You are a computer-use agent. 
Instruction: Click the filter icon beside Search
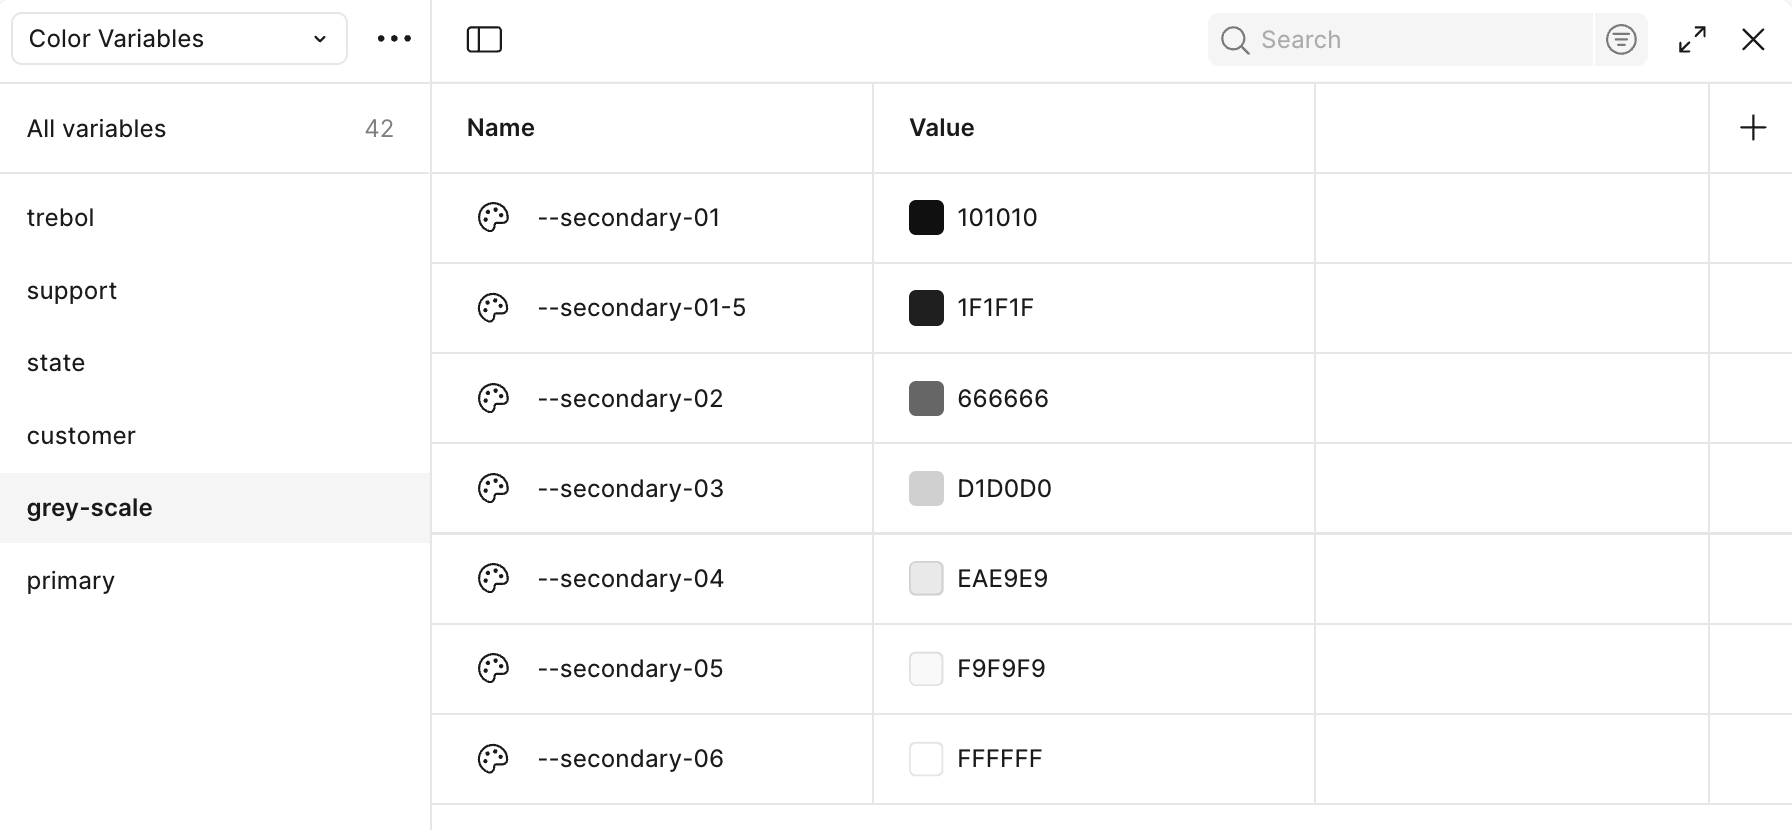click(x=1621, y=40)
